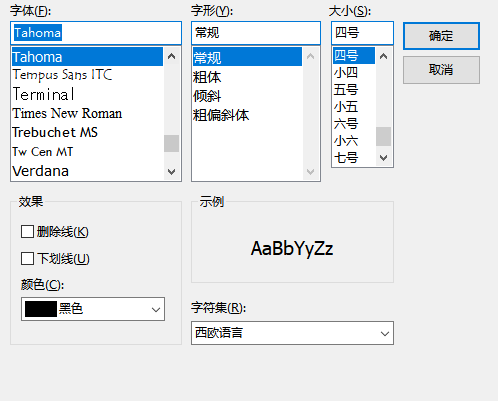The height and width of the screenshot is (401, 498).
Task: Select 六号 size
Action: click(x=354, y=124)
